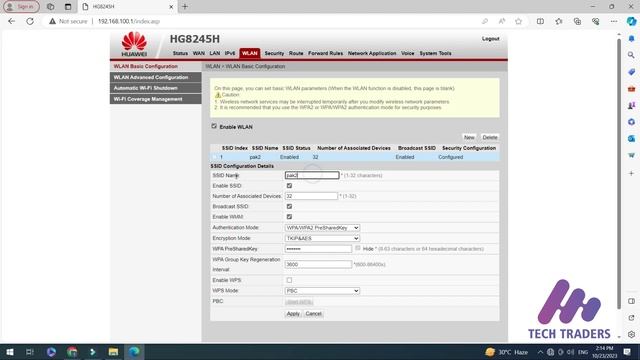Toggle the Broadcast SSID checkbox
Image resolution: width=640 pixels, height=360 pixels.
tap(289, 207)
